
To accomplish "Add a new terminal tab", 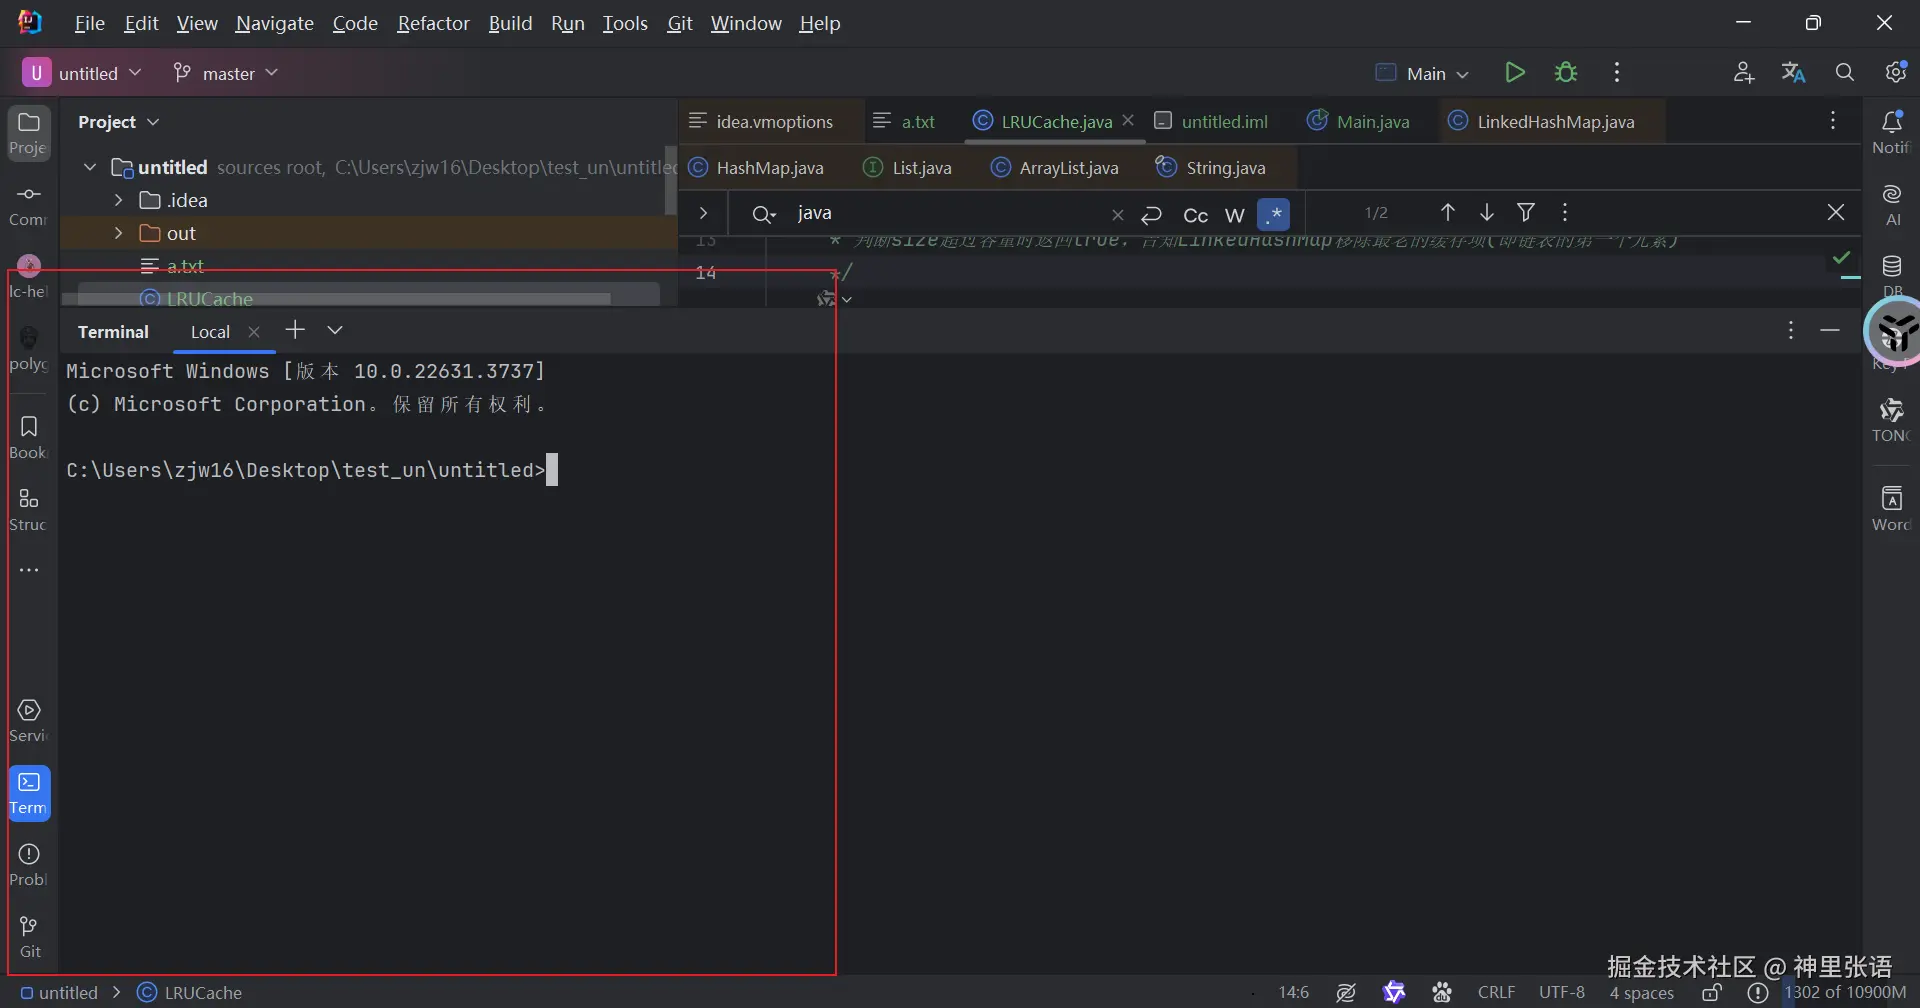I will click(x=295, y=330).
